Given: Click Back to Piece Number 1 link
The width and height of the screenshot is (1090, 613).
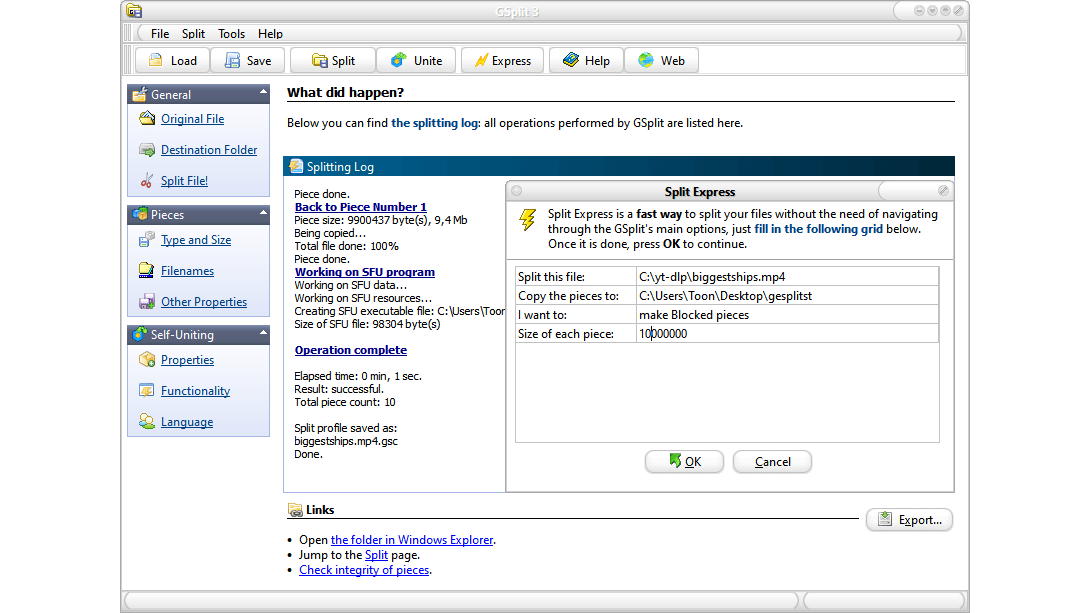Looking at the screenshot, I should pos(360,206).
